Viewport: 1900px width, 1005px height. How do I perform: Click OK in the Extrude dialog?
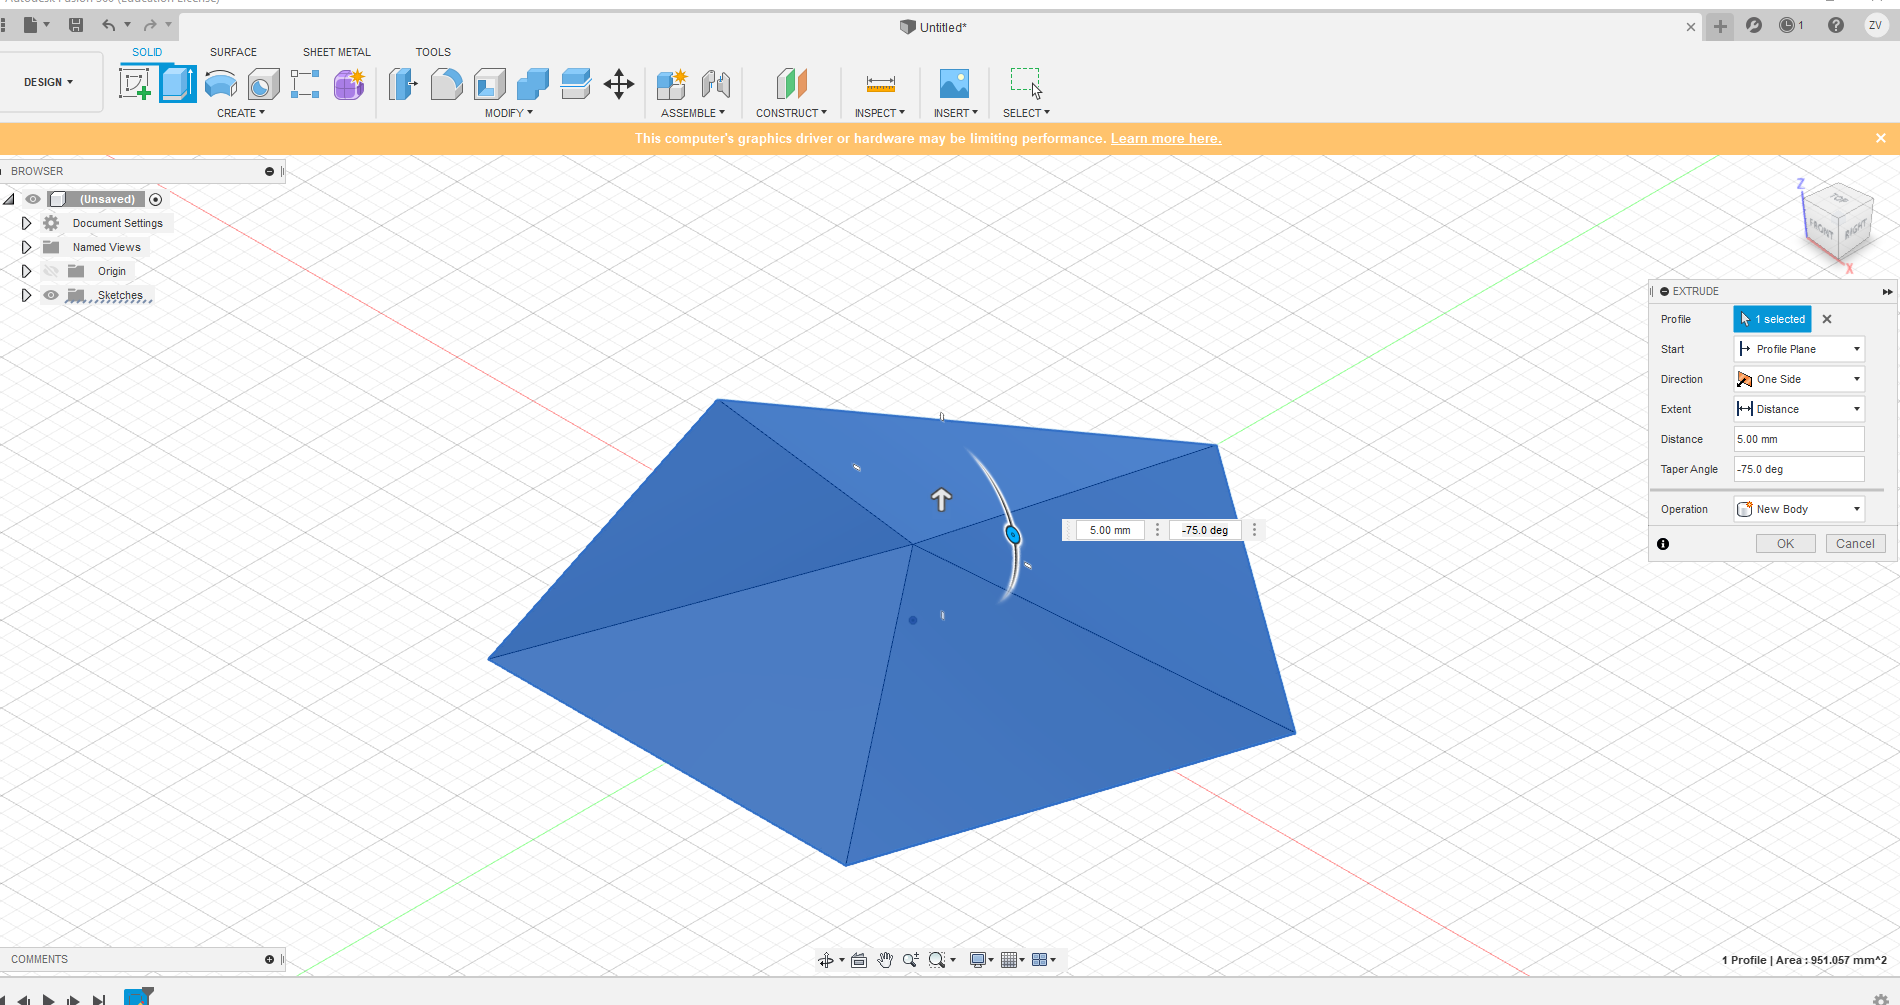1786,544
